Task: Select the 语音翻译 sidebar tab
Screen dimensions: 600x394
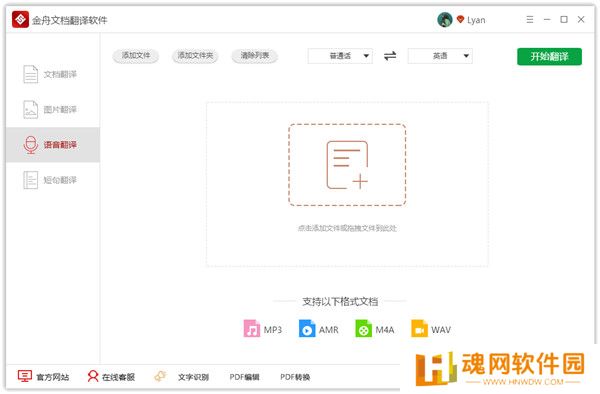Action: point(53,145)
